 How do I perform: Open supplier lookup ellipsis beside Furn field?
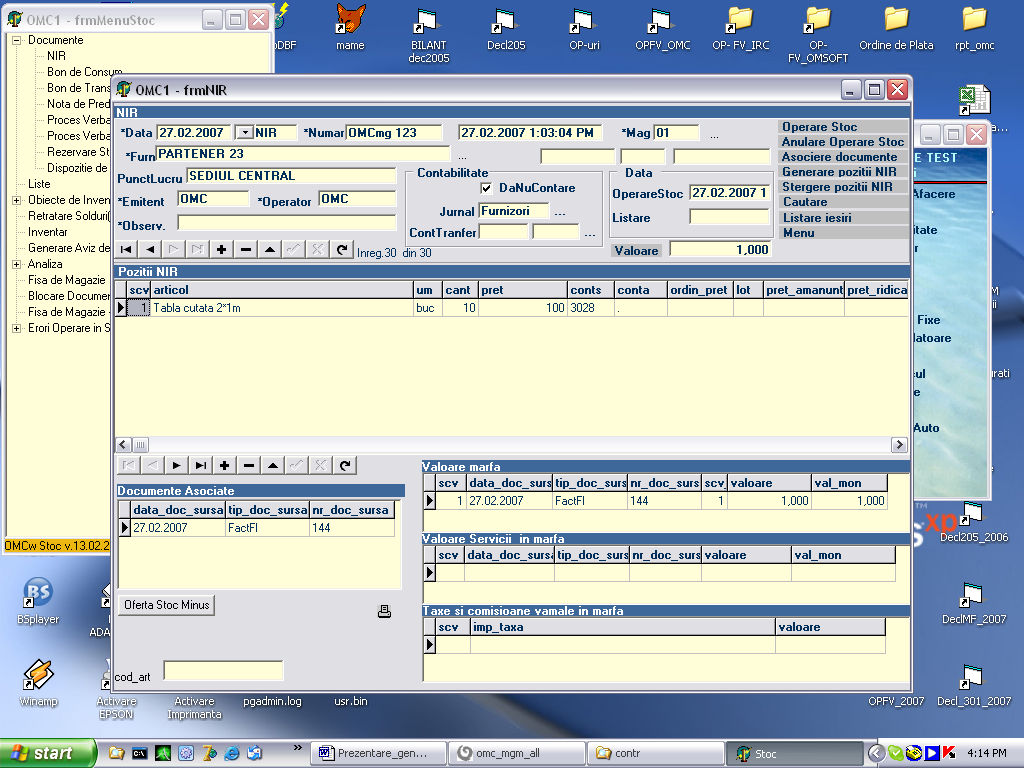point(462,156)
